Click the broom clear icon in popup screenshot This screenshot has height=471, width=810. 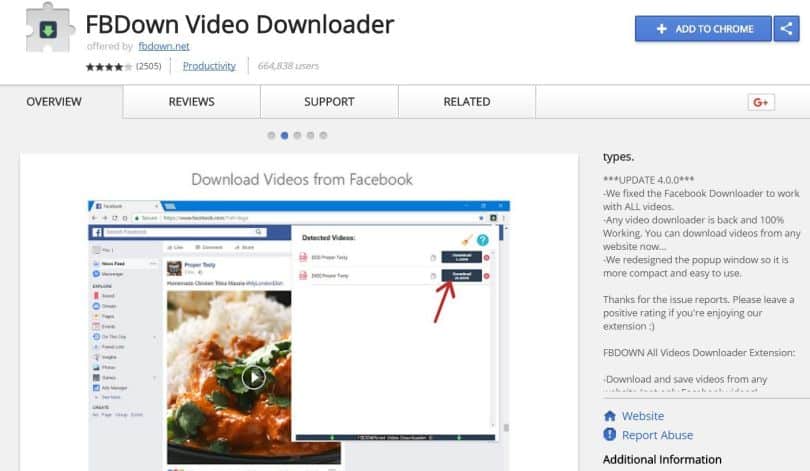coord(467,240)
